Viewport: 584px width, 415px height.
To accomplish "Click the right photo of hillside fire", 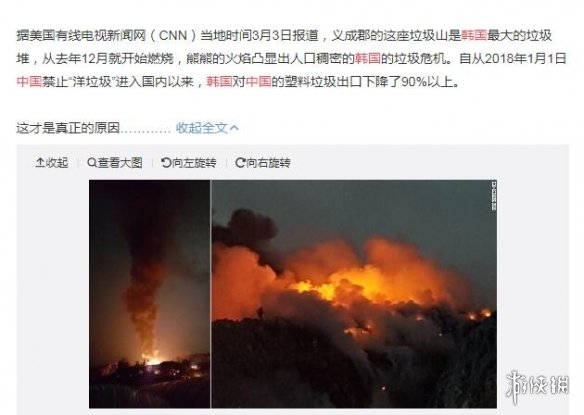I will tap(354, 294).
